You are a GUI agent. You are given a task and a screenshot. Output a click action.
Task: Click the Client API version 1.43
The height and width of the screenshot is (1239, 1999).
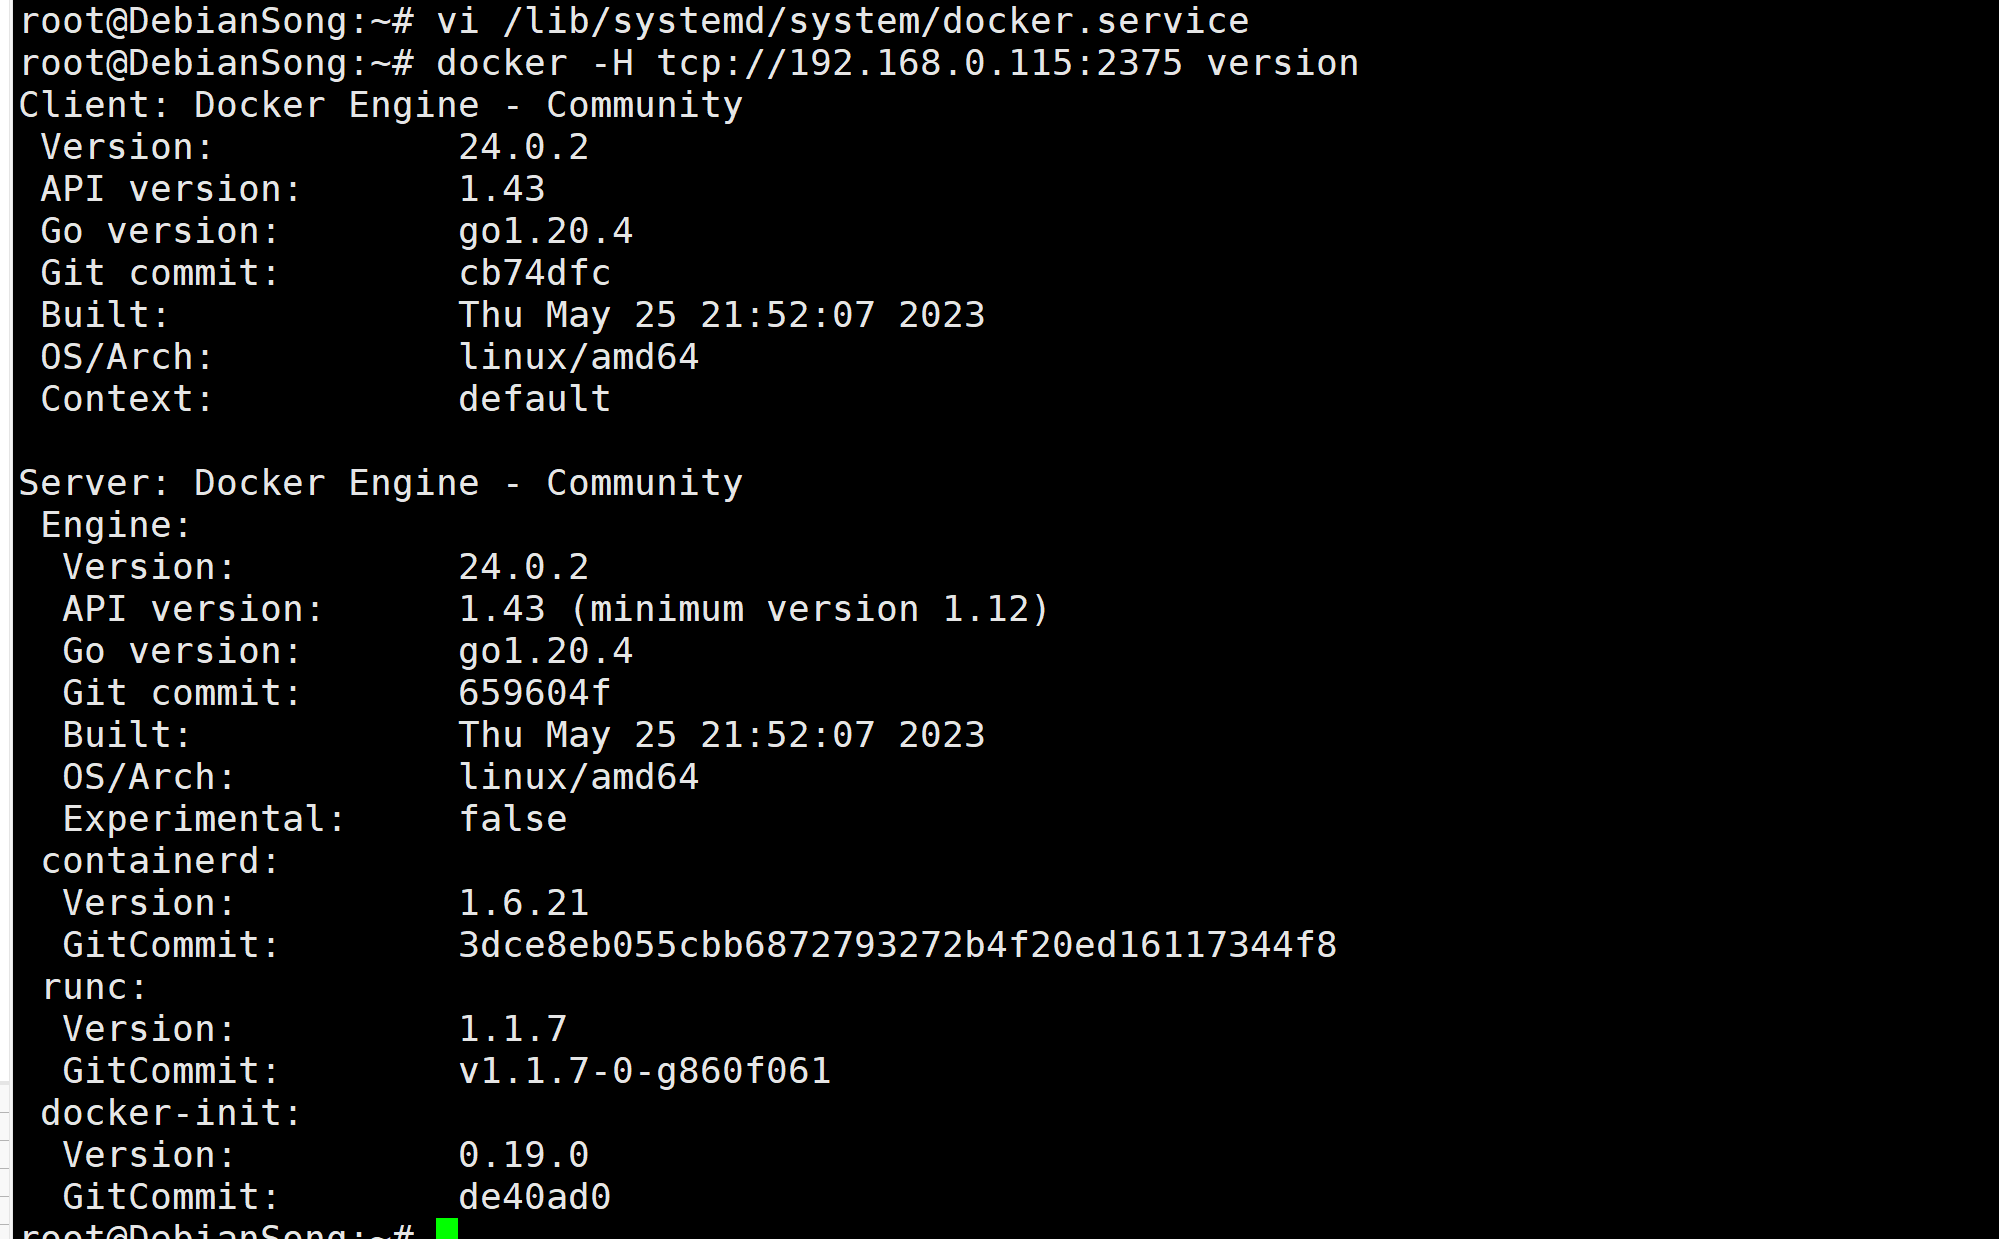501,189
